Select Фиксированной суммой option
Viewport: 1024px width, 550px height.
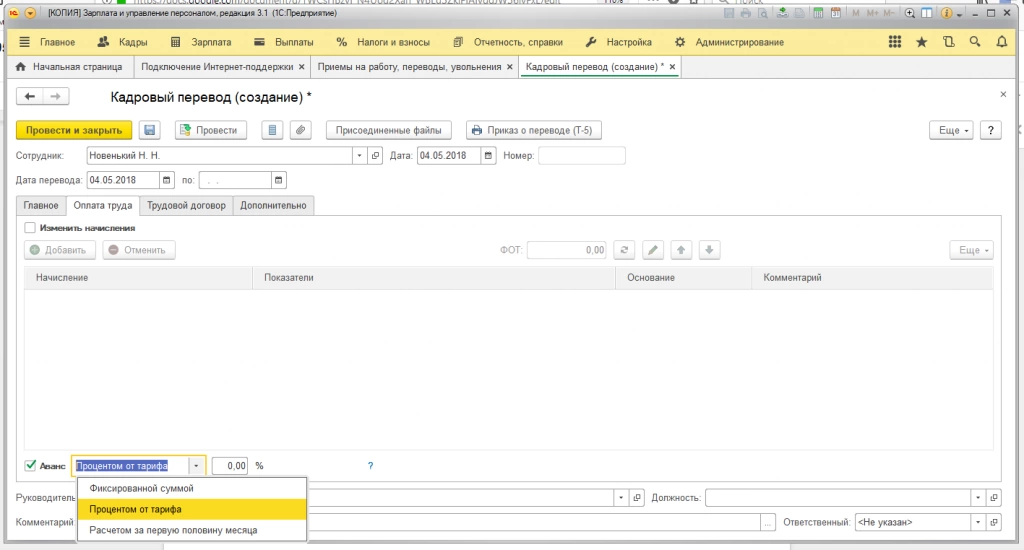click(191, 488)
